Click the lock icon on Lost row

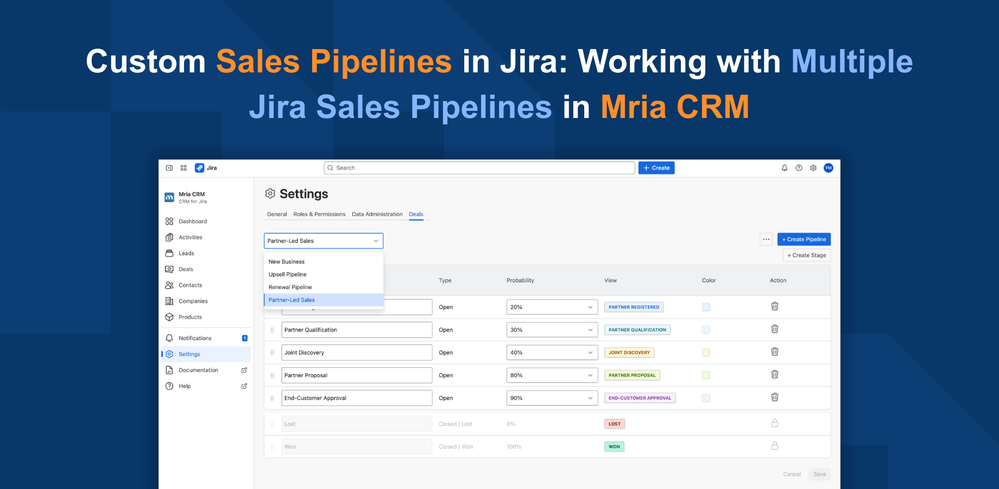click(x=775, y=423)
